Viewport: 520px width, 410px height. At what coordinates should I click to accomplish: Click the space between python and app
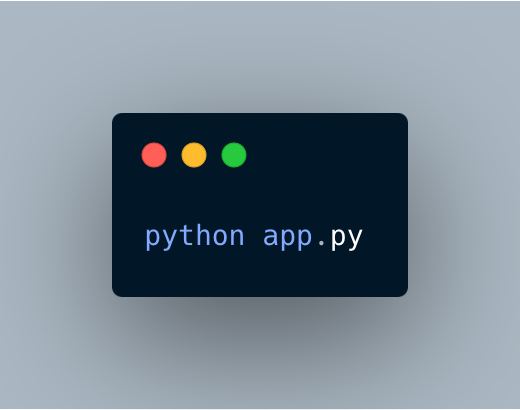(x=254, y=237)
